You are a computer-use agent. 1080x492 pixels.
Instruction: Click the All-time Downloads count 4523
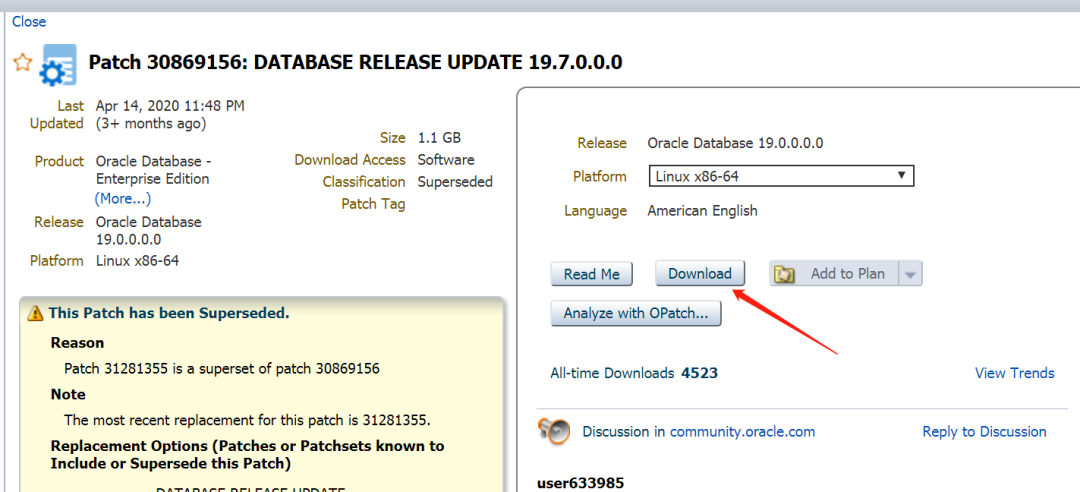point(700,373)
